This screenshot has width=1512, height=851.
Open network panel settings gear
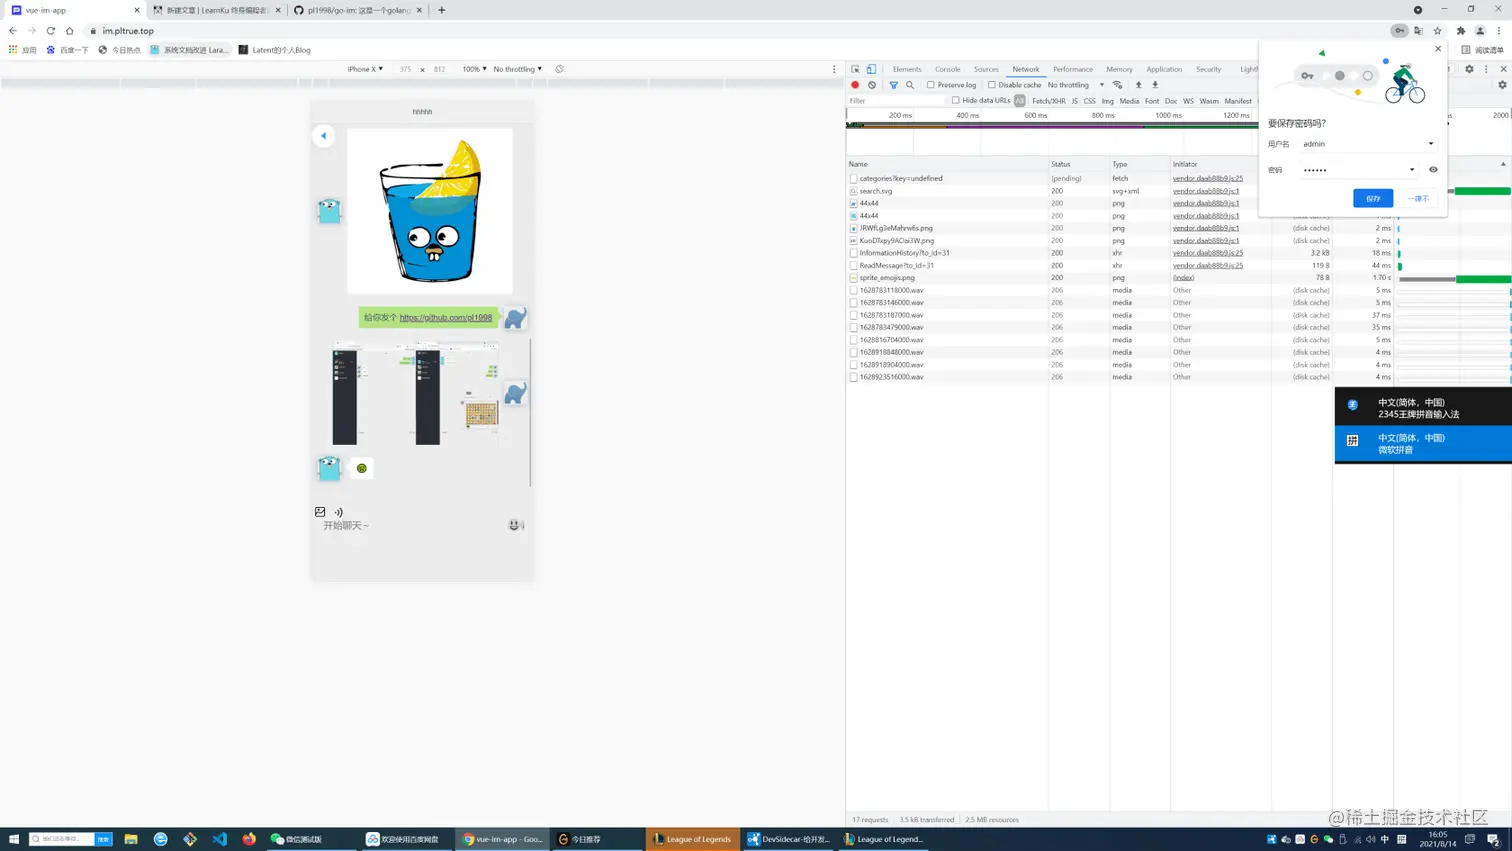(x=1502, y=85)
